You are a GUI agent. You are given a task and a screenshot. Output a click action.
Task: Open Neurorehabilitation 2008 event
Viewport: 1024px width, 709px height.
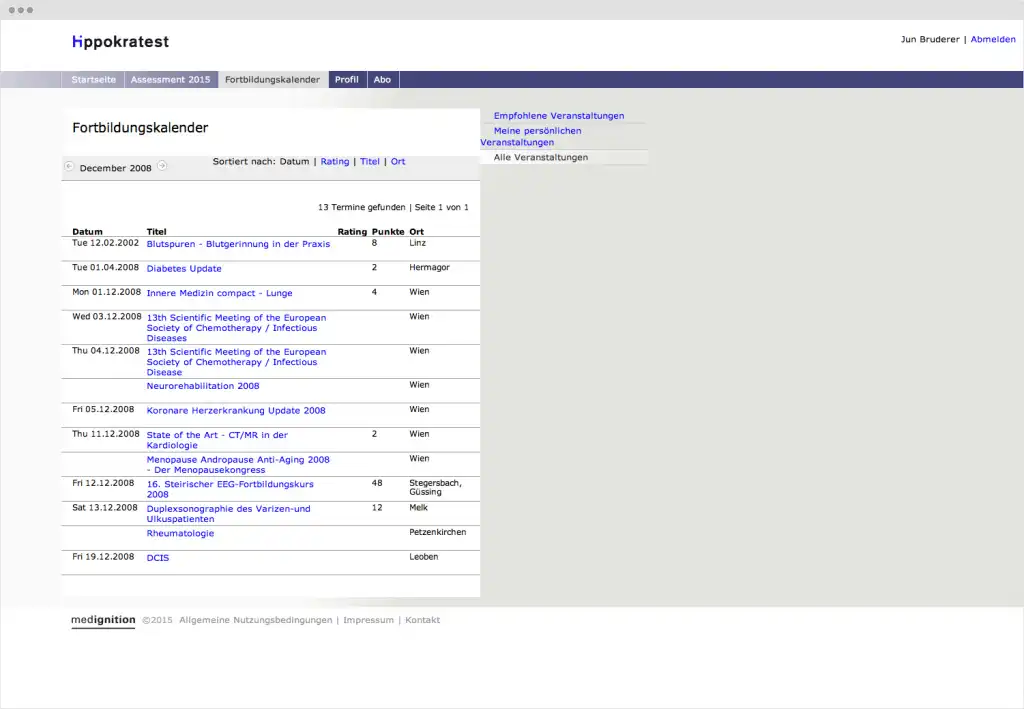tap(203, 386)
